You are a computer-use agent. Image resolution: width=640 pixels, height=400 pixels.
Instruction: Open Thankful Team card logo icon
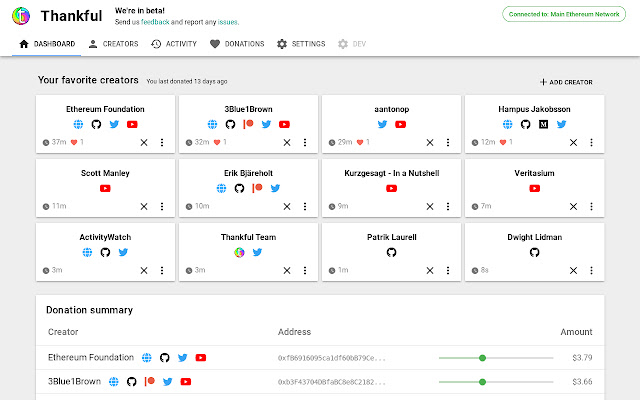click(239, 252)
